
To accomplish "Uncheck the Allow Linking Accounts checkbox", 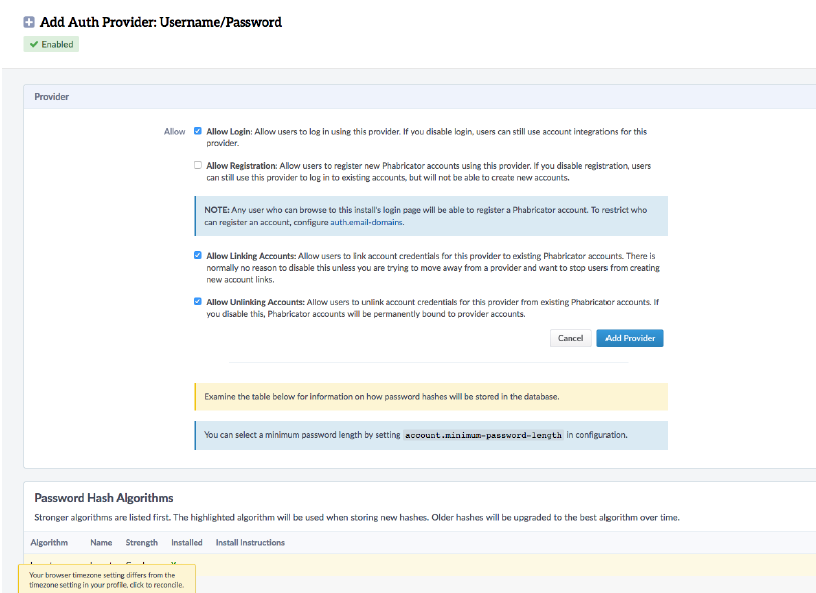I will [x=198, y=255].
